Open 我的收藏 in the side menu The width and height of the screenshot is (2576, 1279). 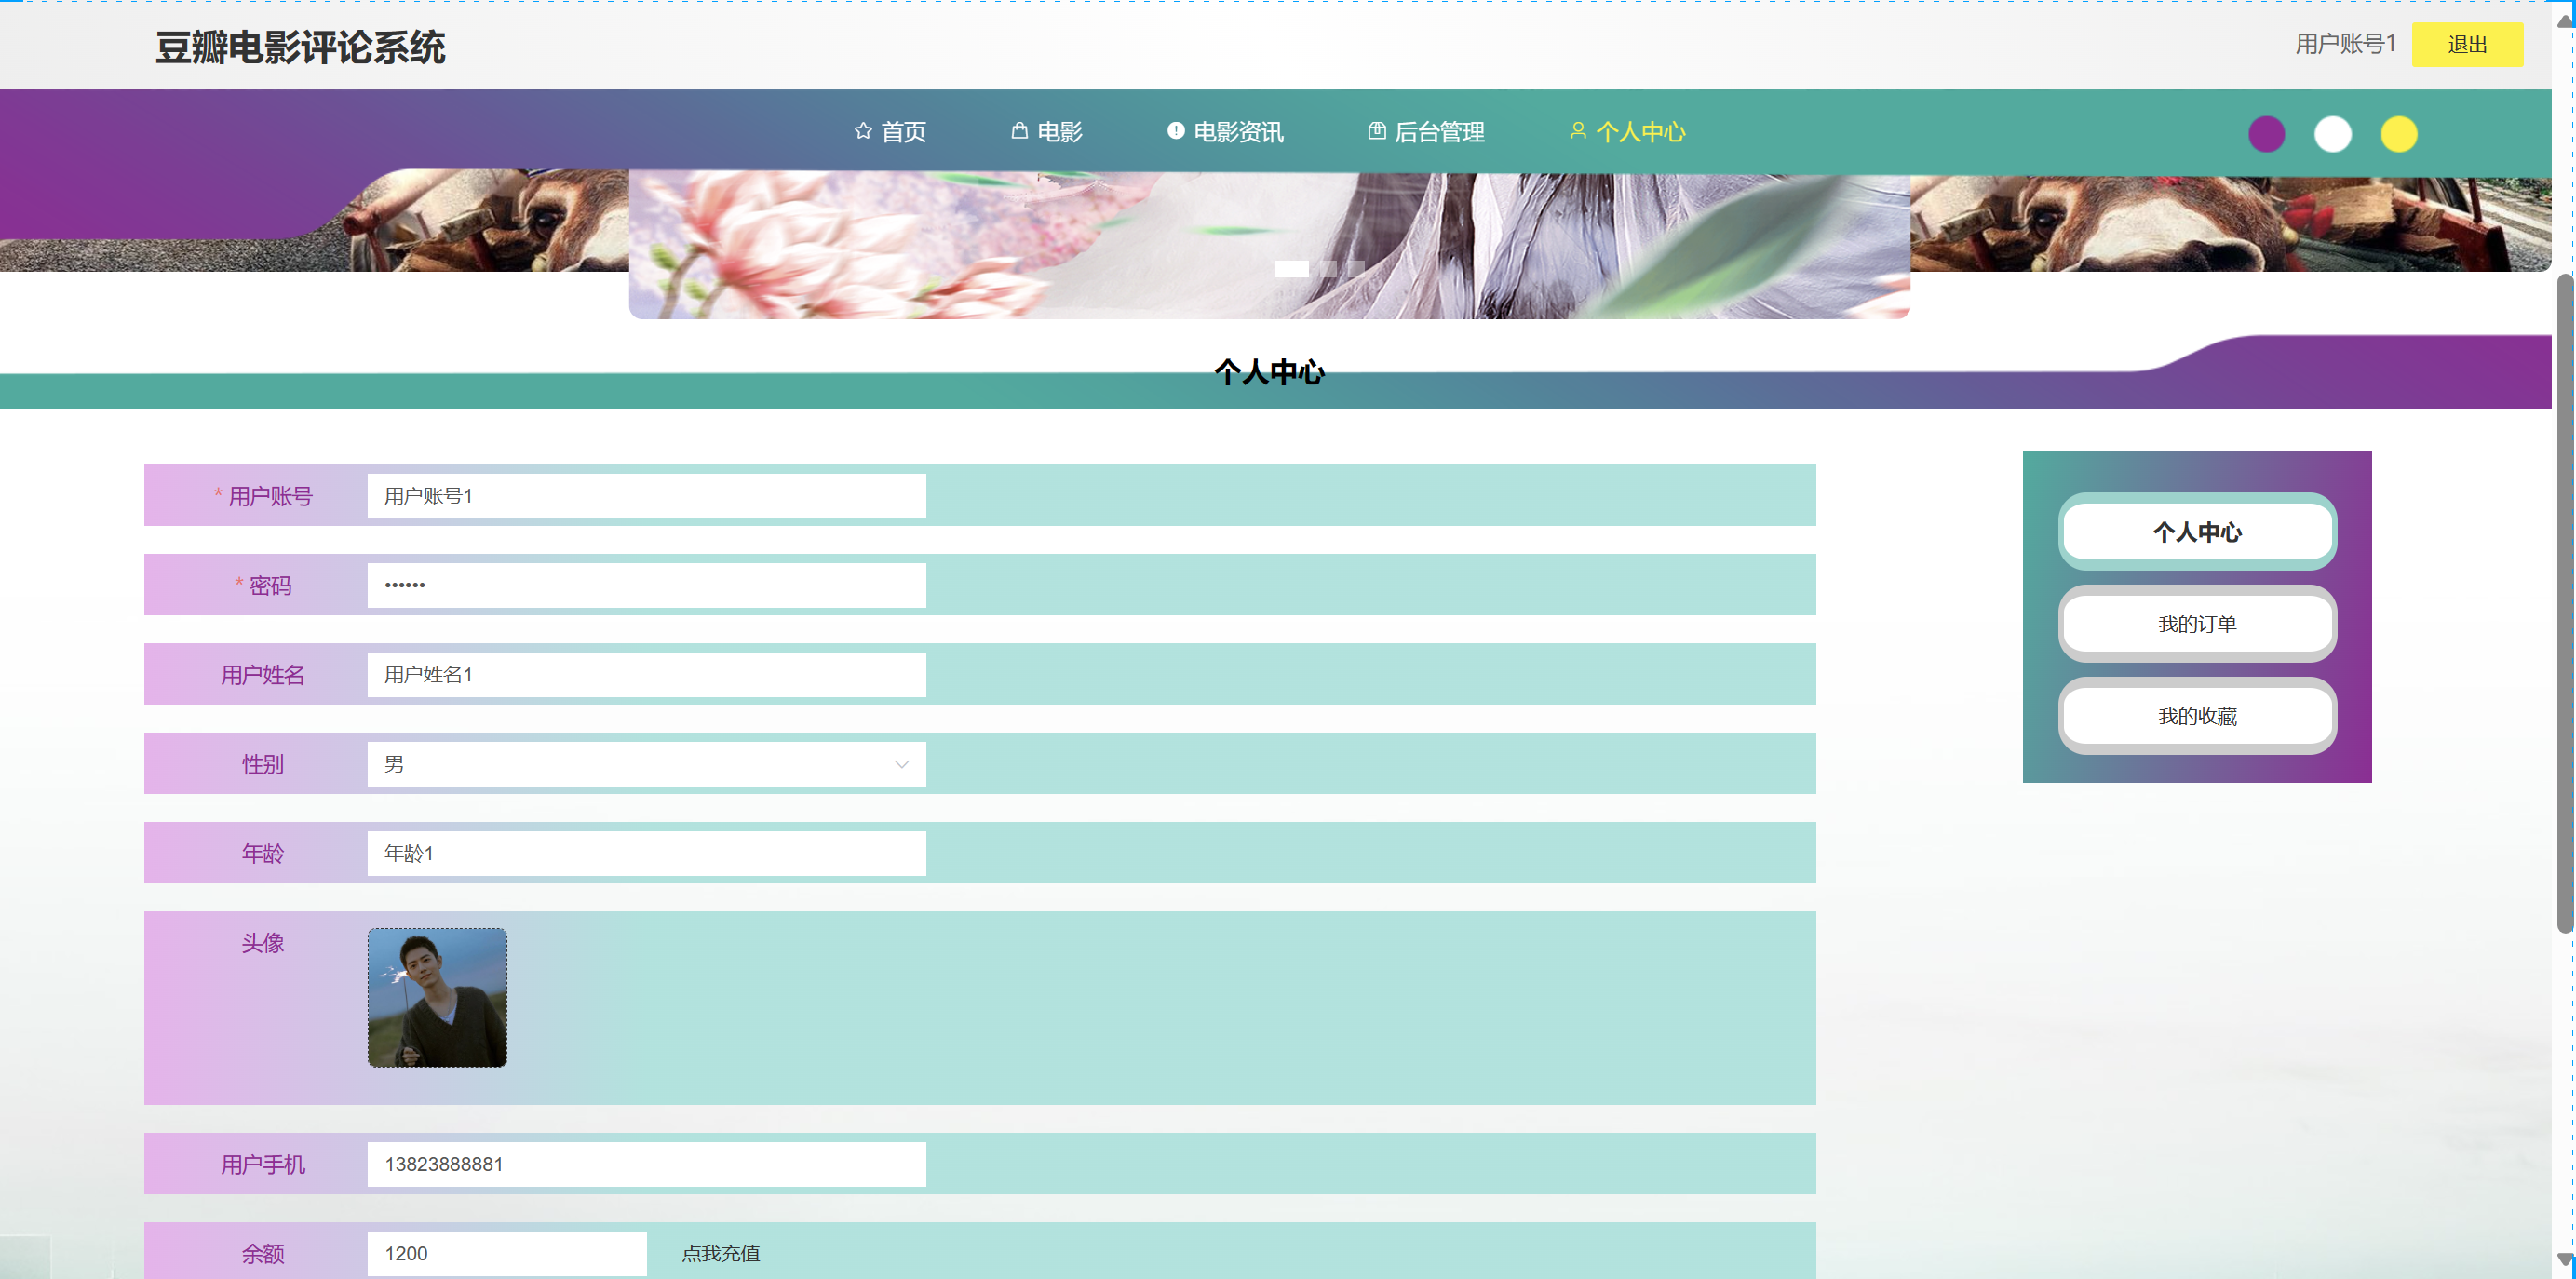tap(2196, 716)
